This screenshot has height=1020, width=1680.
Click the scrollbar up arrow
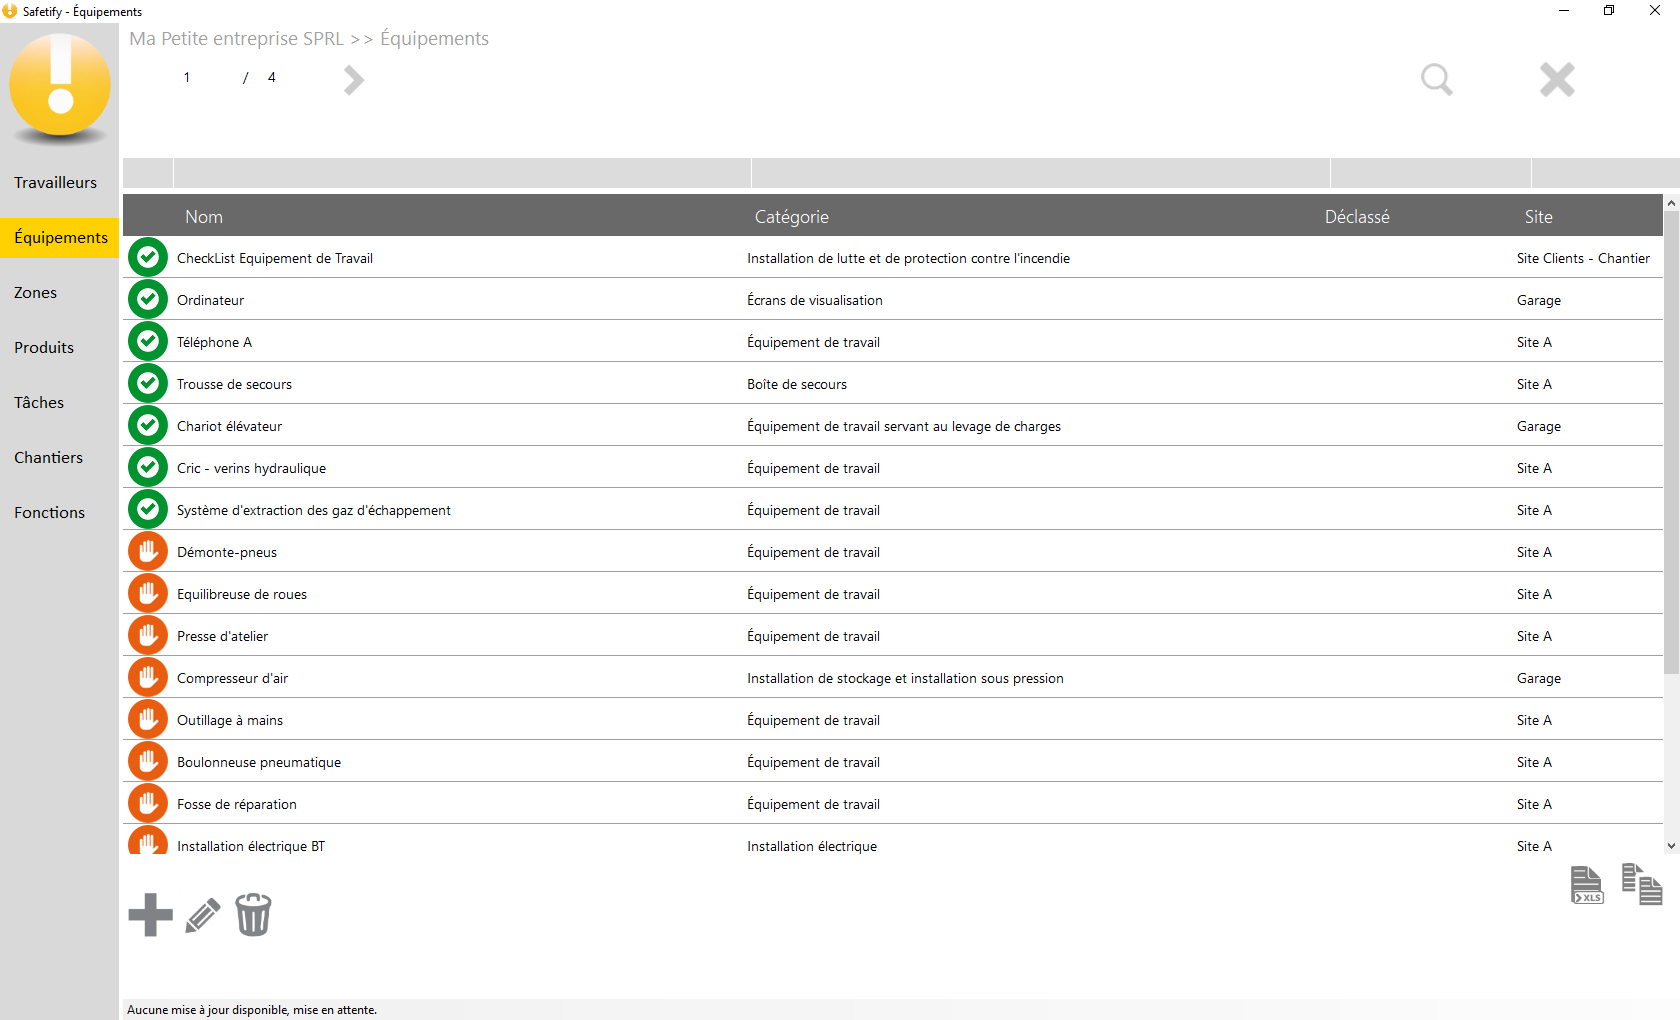coord(1671,203)
